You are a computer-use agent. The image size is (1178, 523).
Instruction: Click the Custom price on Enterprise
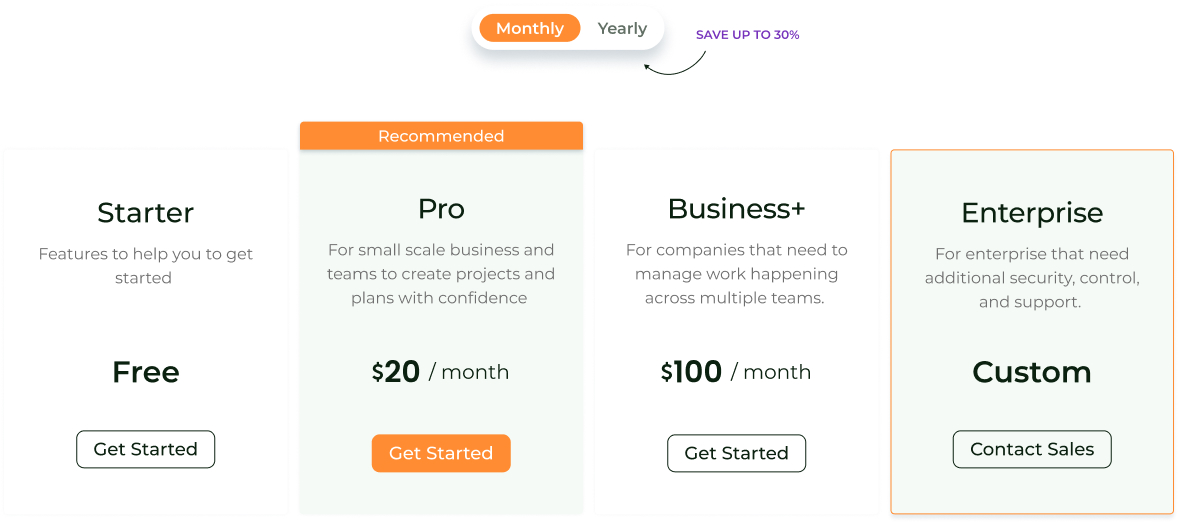[x=1032, y=372]
